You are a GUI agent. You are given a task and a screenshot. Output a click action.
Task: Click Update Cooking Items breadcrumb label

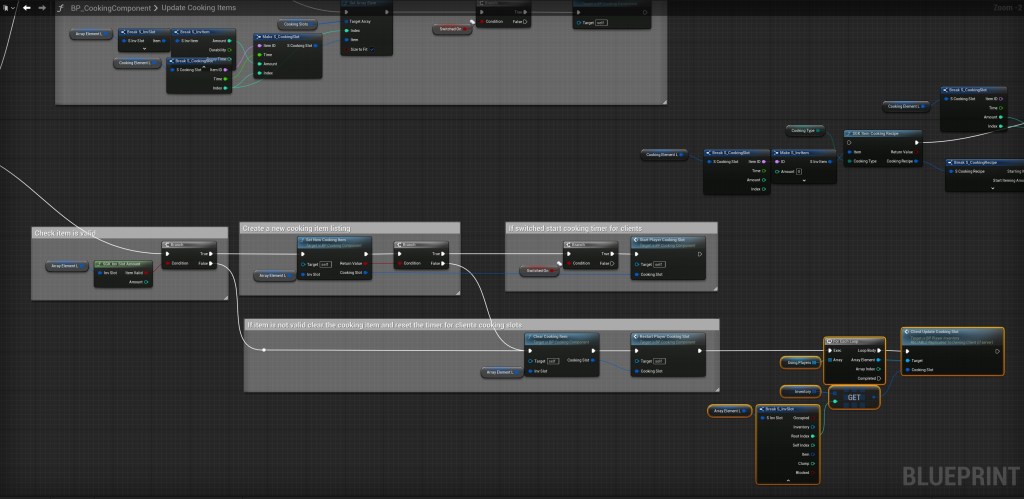click(x=200, y=7)
